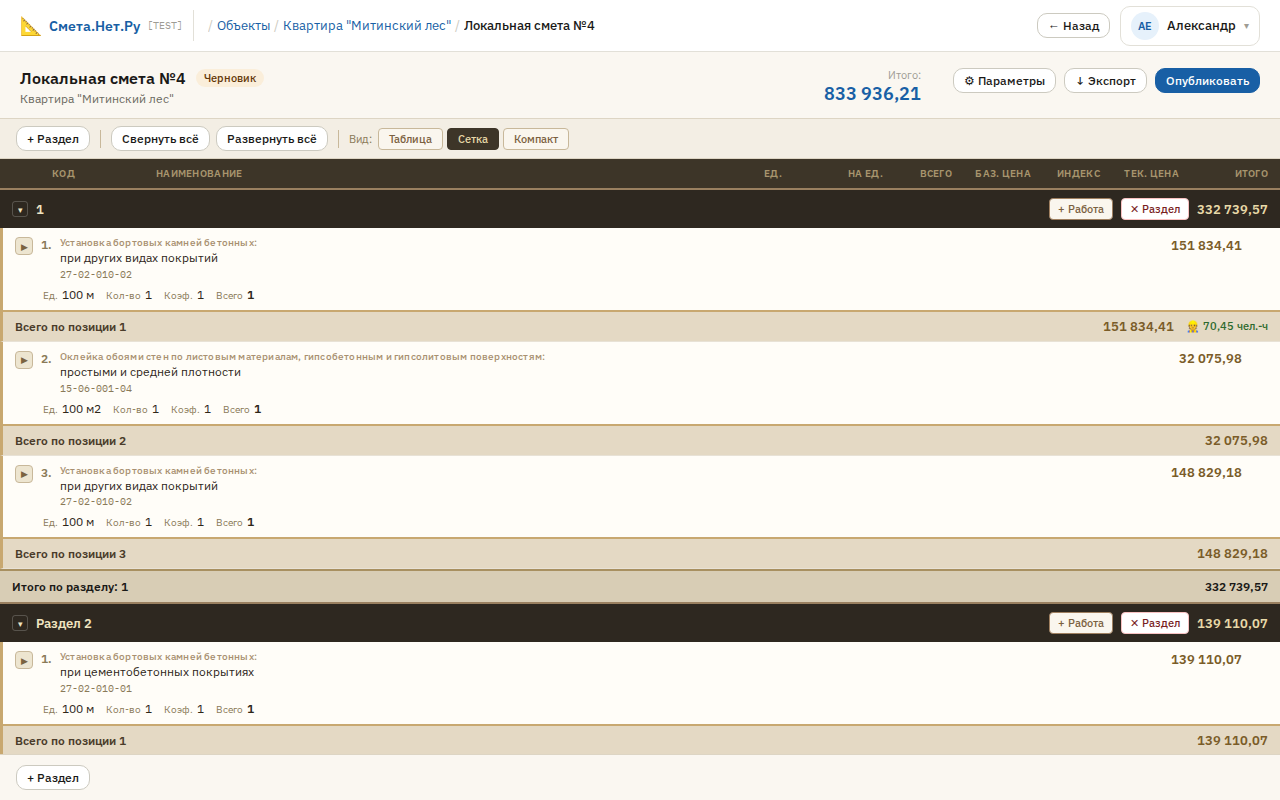Viewport: 1280px width, 800px height.
Task: Collapse Раздел 2 using its arrow
Action: coord(20,624)
